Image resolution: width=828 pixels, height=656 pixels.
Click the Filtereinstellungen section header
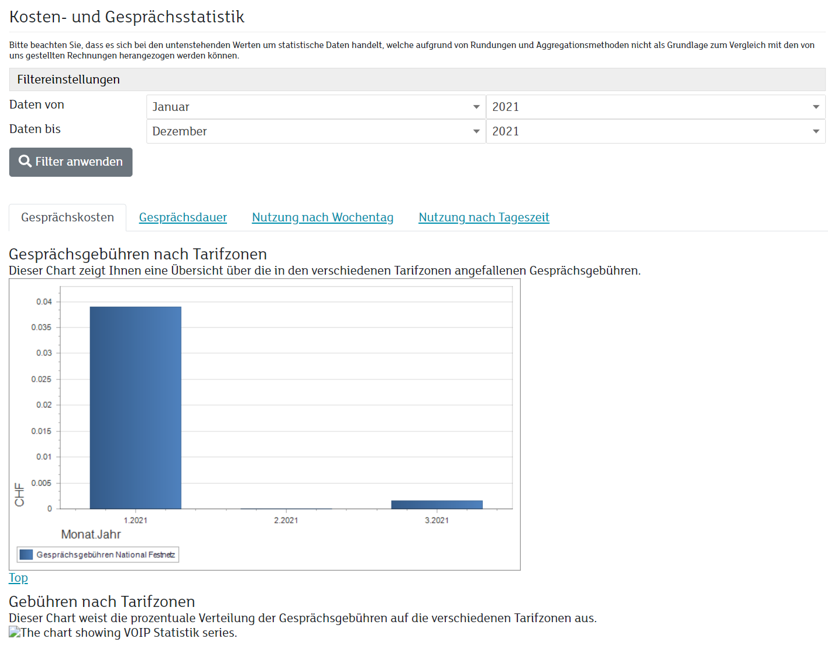68,79
